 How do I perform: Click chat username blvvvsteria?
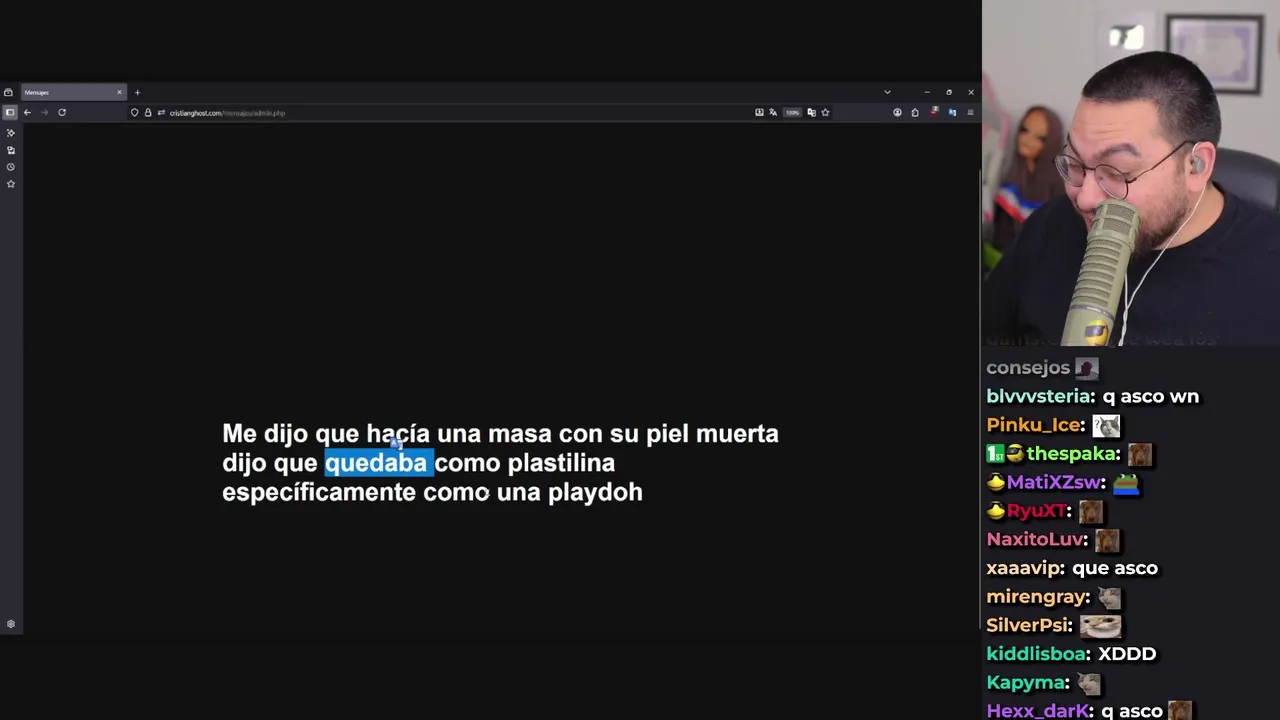coord(1040,396)
